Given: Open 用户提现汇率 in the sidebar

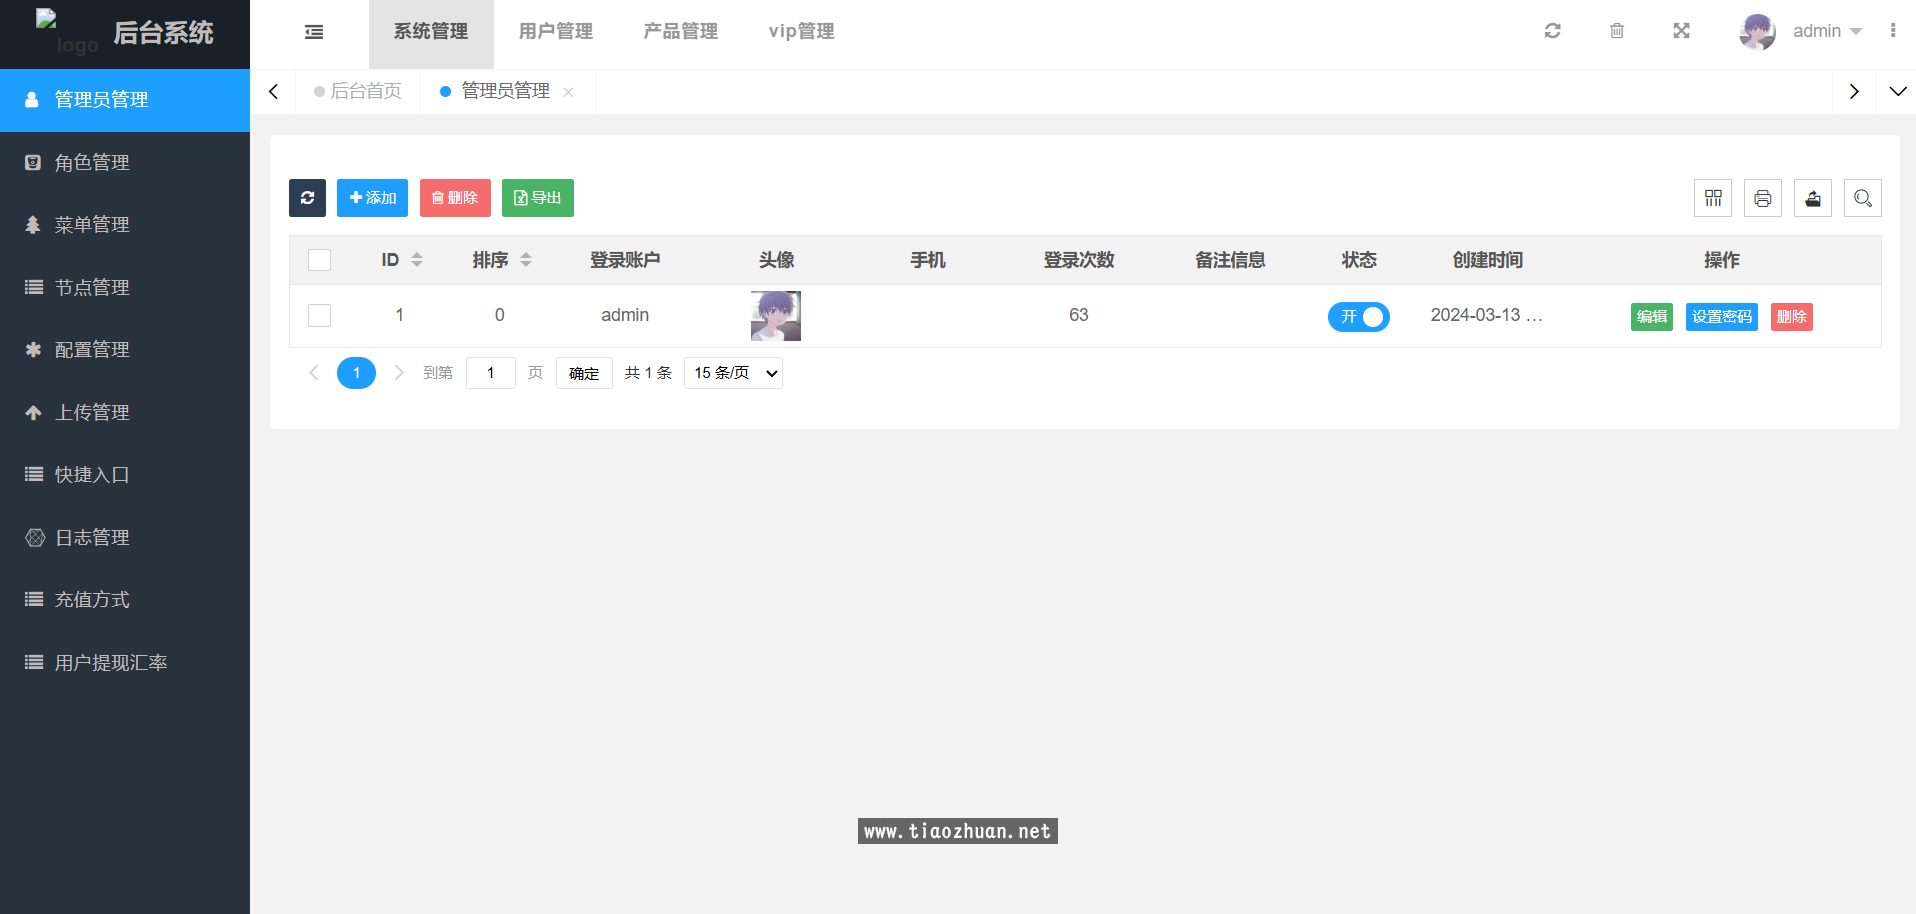Looking at the screenshot, I should pos(125,663).
